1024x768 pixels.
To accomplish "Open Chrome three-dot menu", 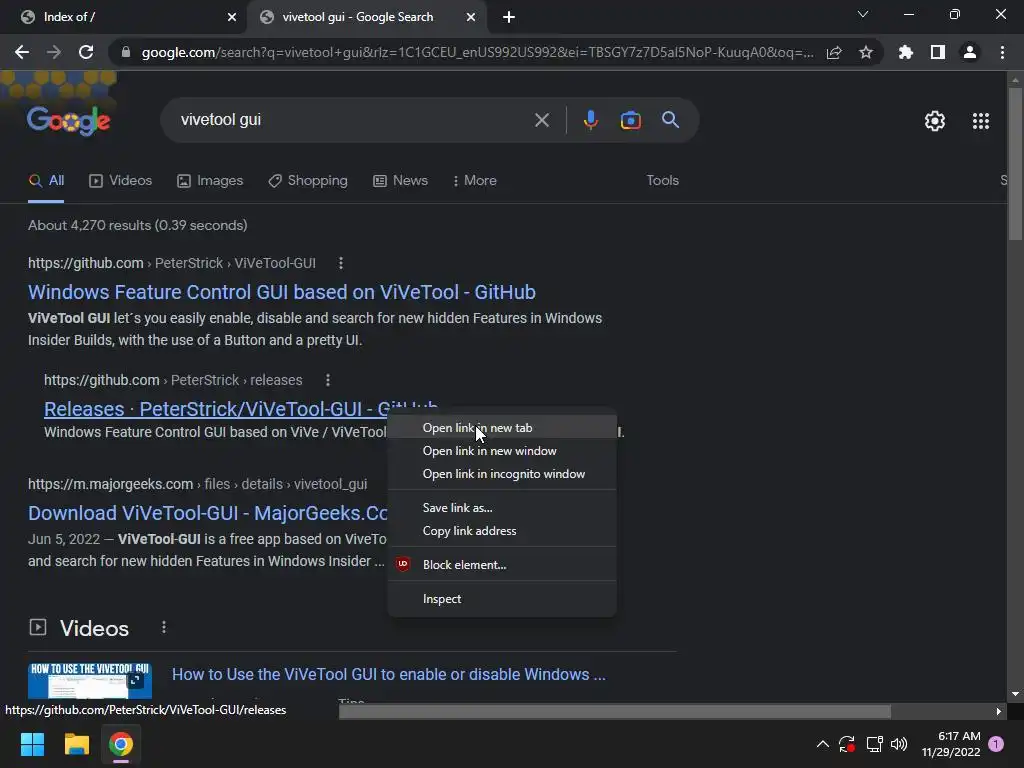I will point(1002,52).
